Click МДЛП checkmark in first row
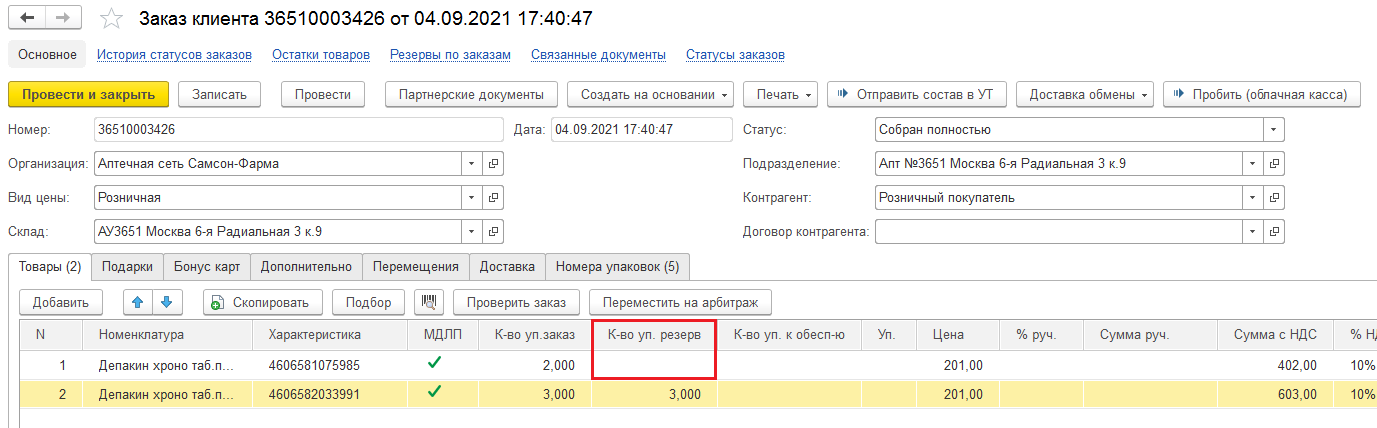This screenshot has height=428, width=1377. [433, 364]
